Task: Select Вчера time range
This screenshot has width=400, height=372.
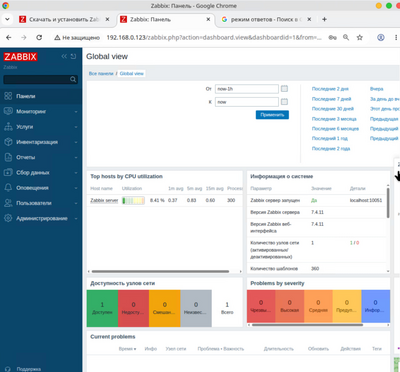Action: 376,89
